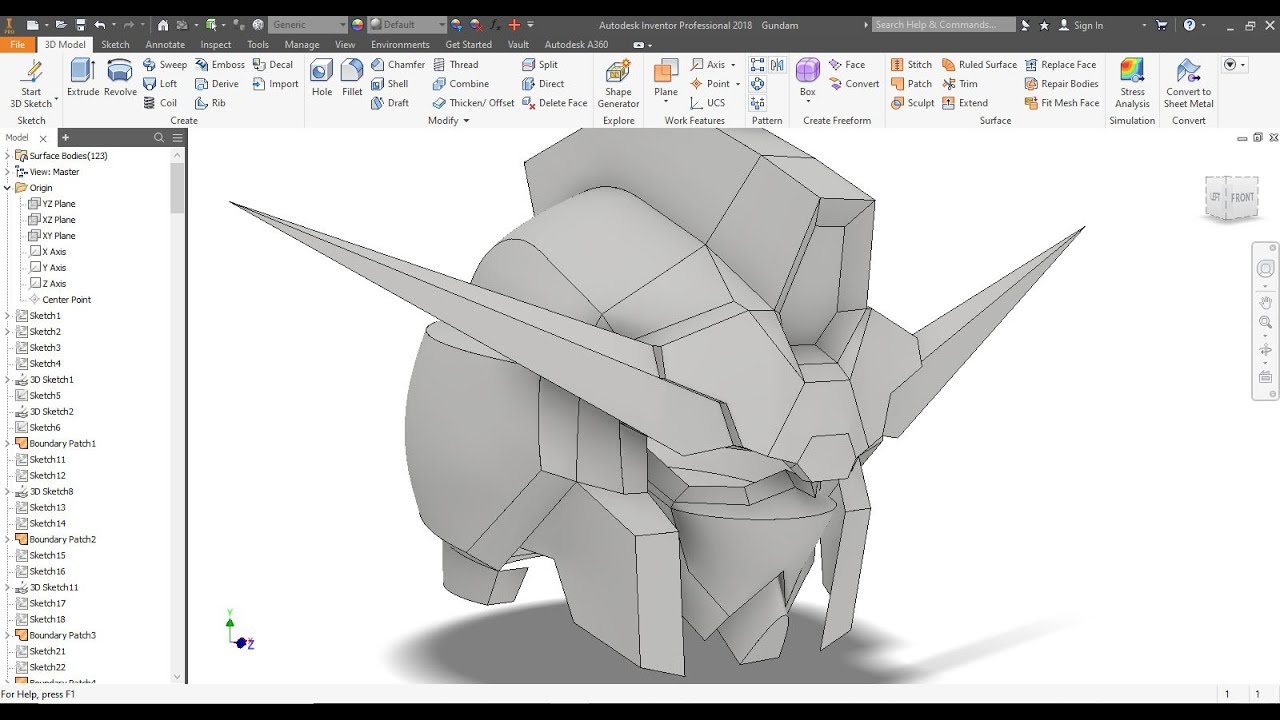Expand the View: Master node
The height and width of the screenshot is (720, 1280).
[8, 172]
